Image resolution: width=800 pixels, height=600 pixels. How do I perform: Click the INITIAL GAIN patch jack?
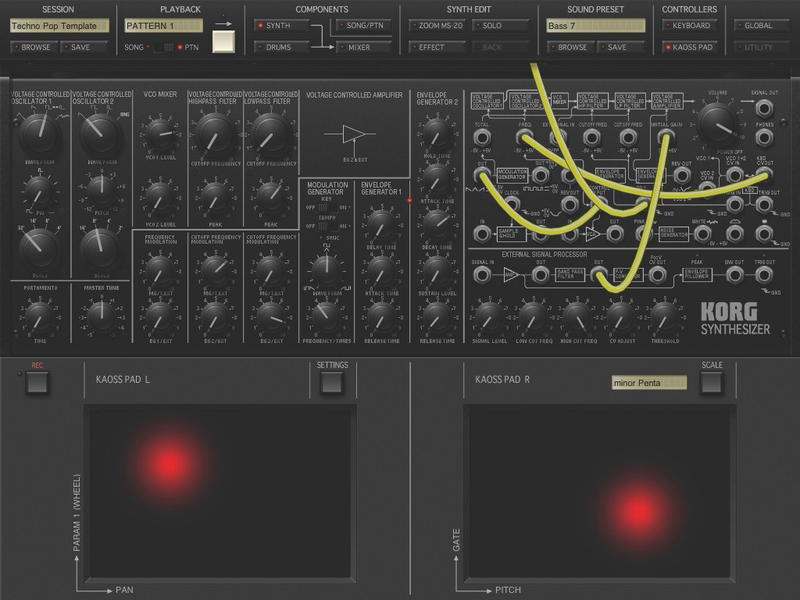(x=665, y=137)
